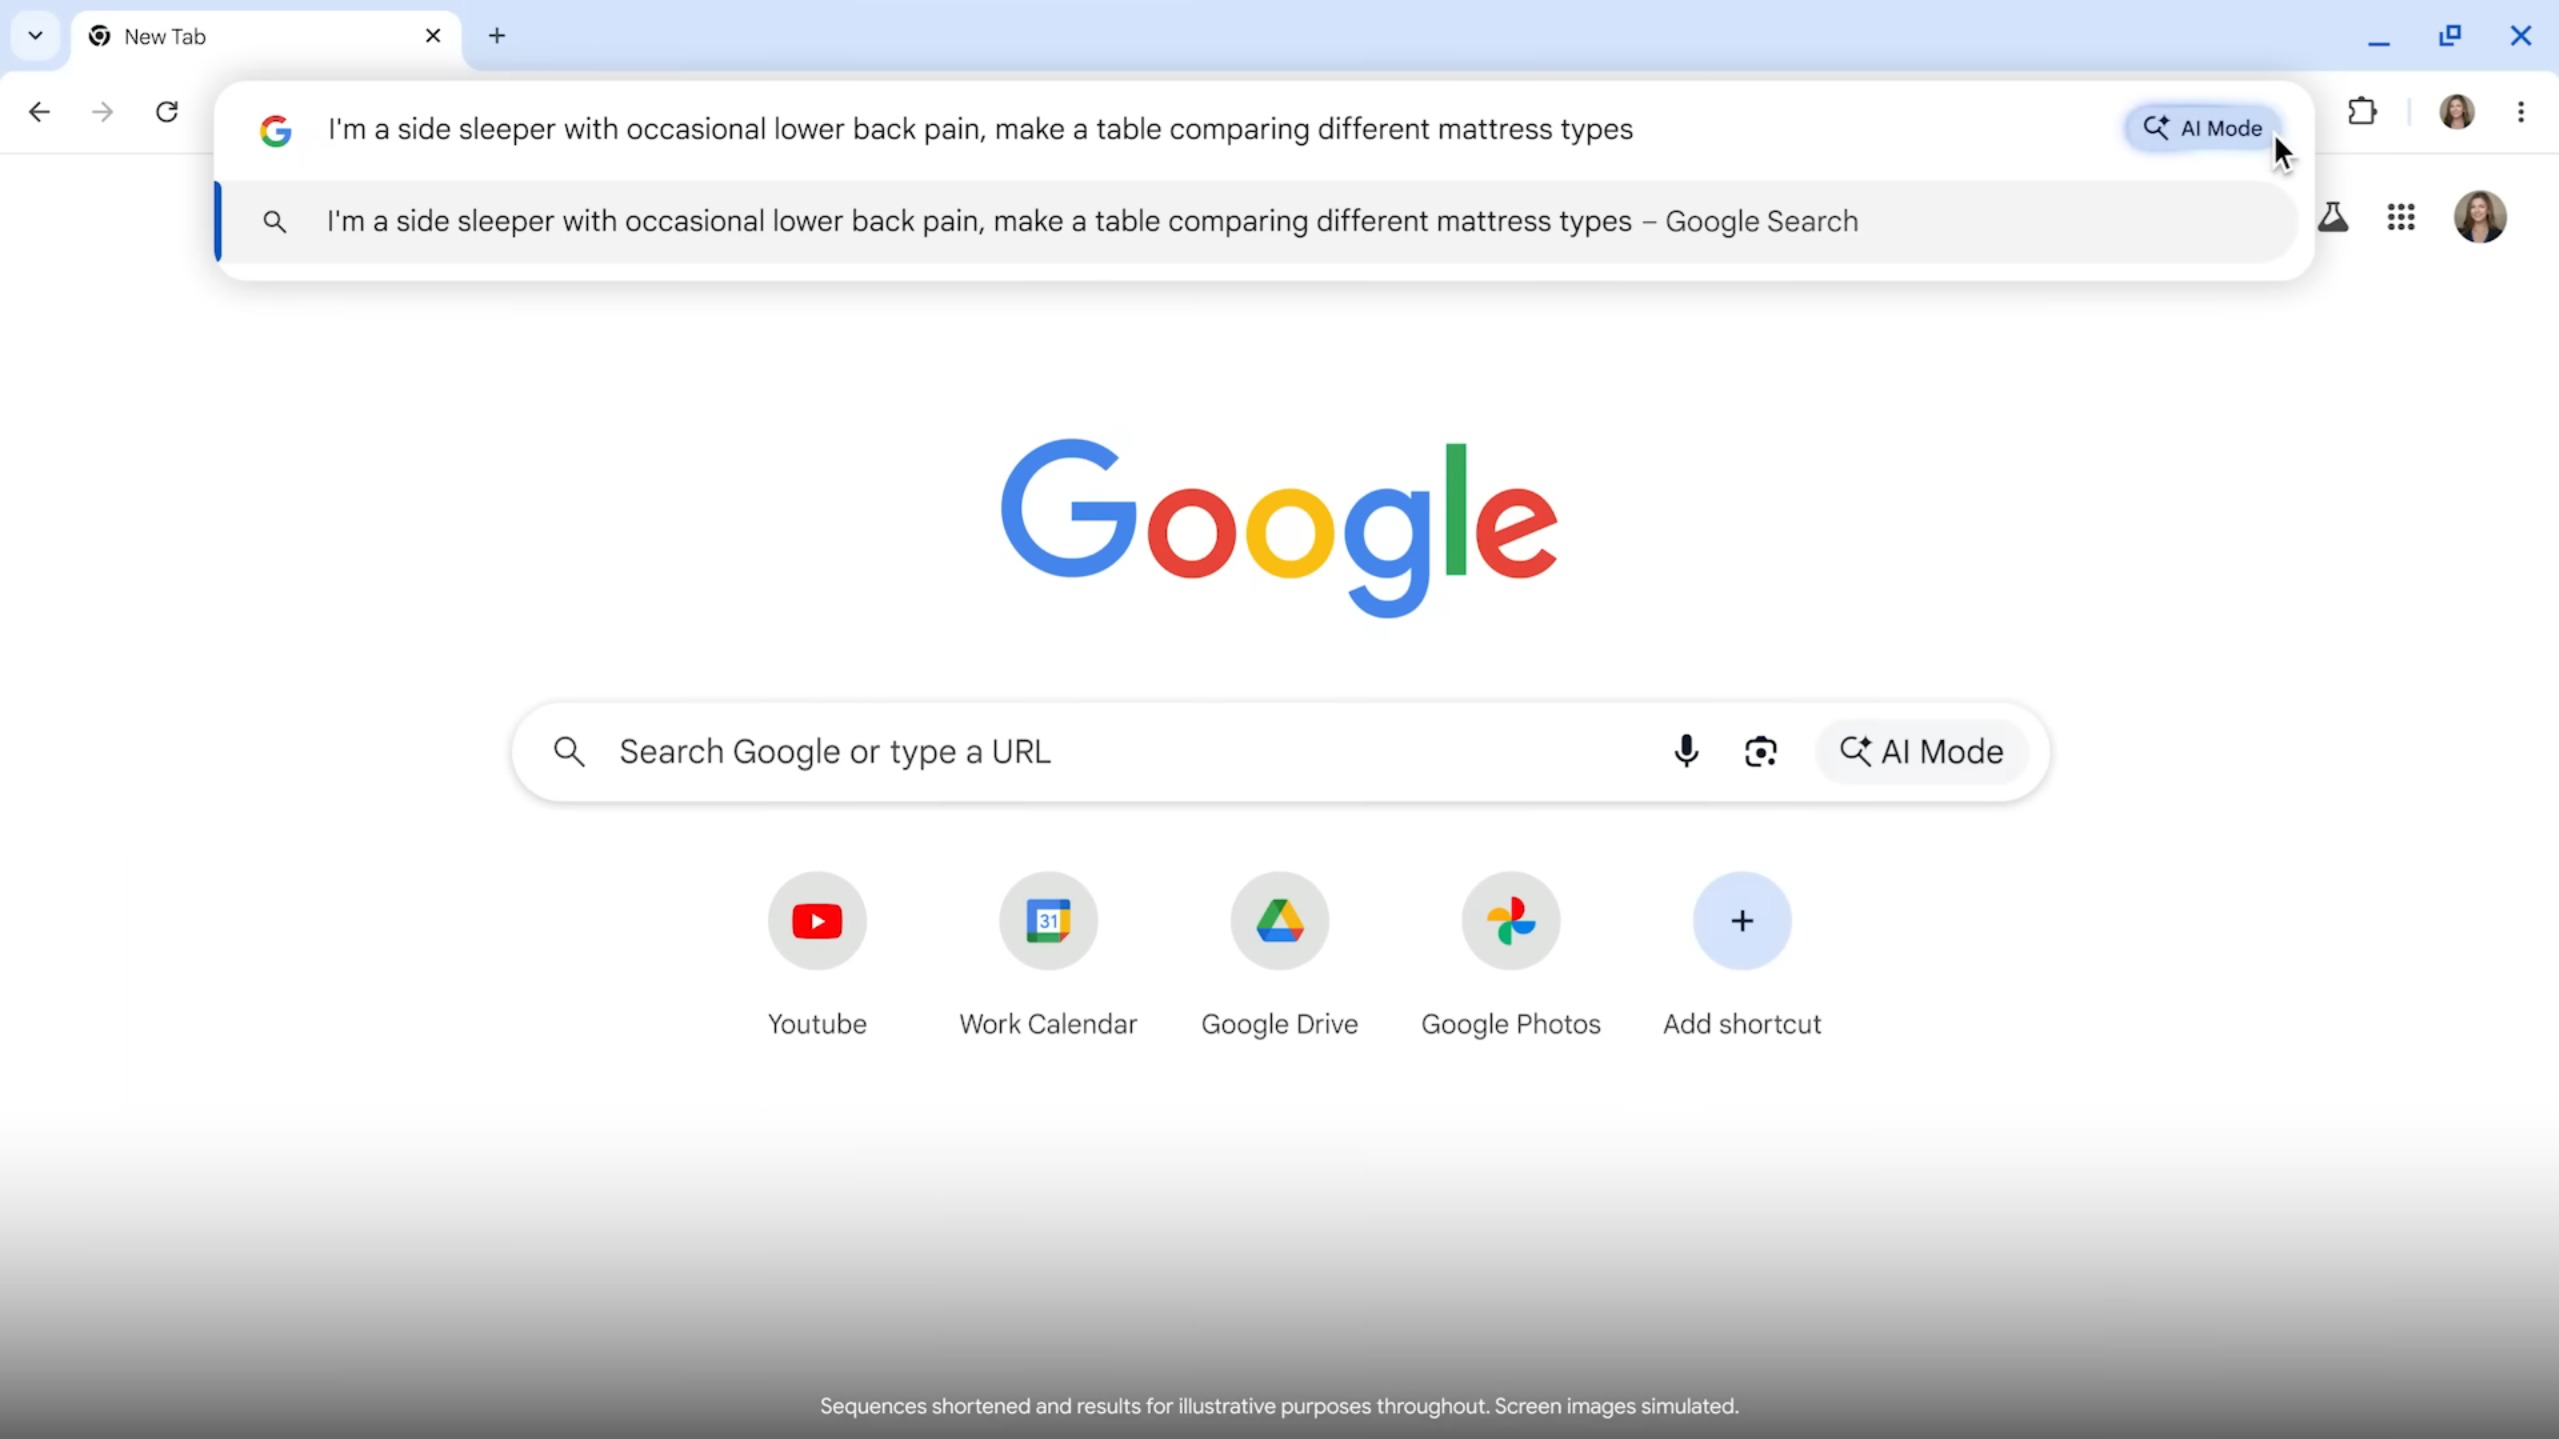Viewport: 2559px width, 1439px height.
Task: Click the voice search microphone icon
Action: point(1686,751)
